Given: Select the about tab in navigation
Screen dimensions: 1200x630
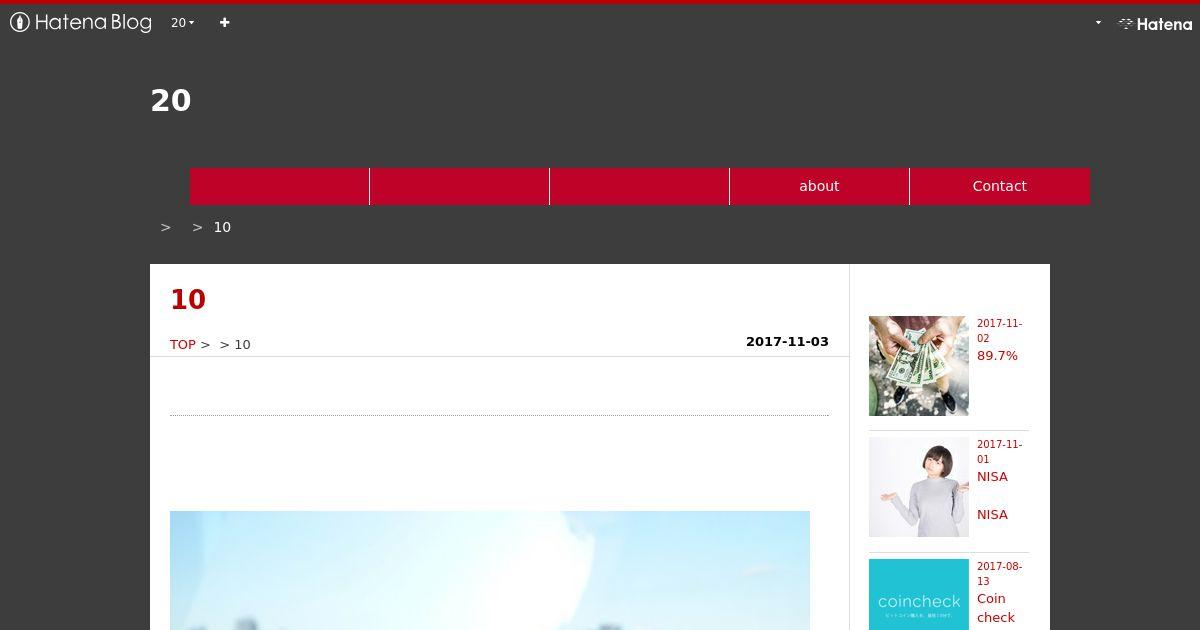Looking at the screenshot, I should pyautogui.click(x=819, y=186).
